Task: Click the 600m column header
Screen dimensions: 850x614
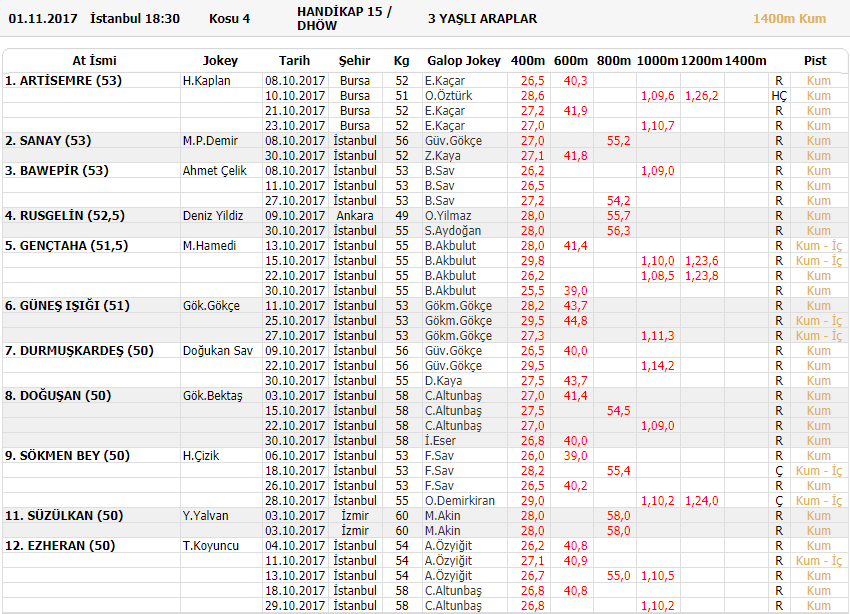Action: pos(571,61)
